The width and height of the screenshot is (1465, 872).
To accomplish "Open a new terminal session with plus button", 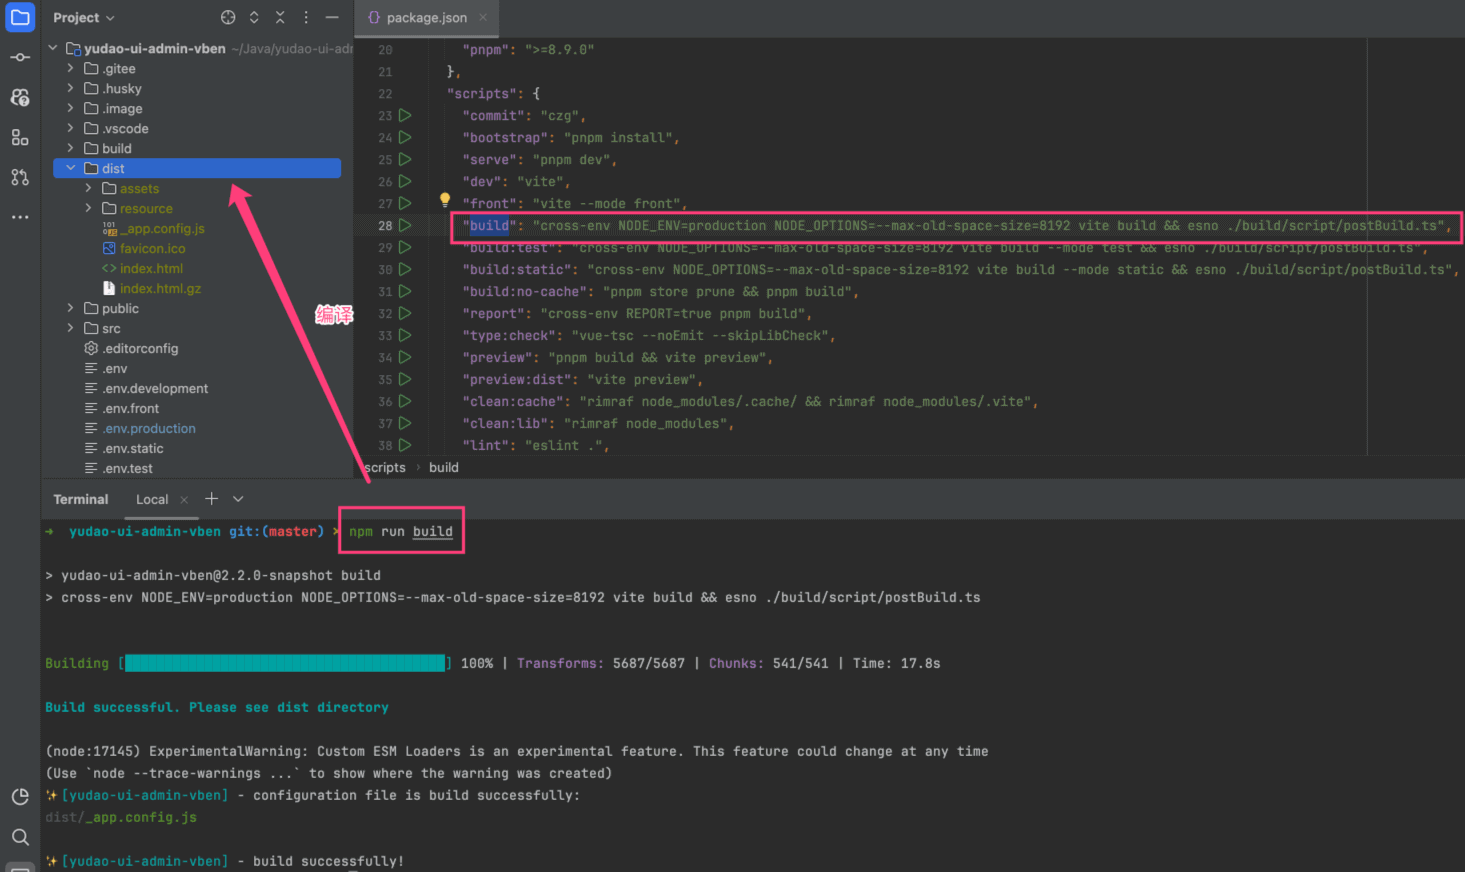I will (x=211, y=498).
